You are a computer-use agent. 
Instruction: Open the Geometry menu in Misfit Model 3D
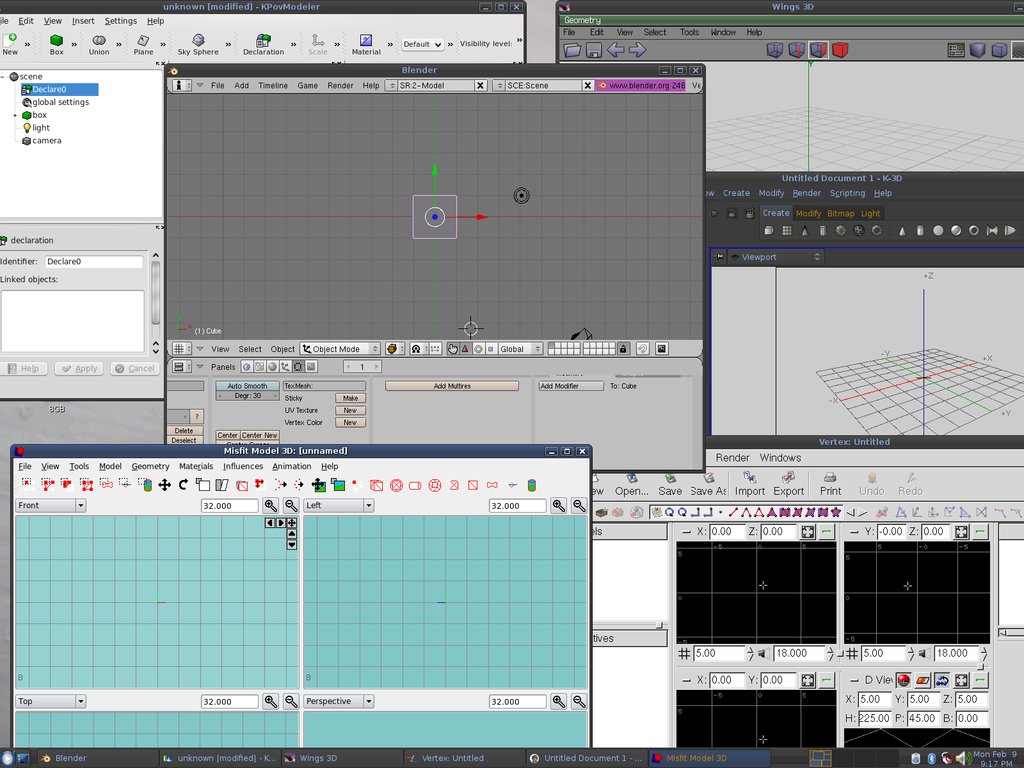tap(150, 466)
